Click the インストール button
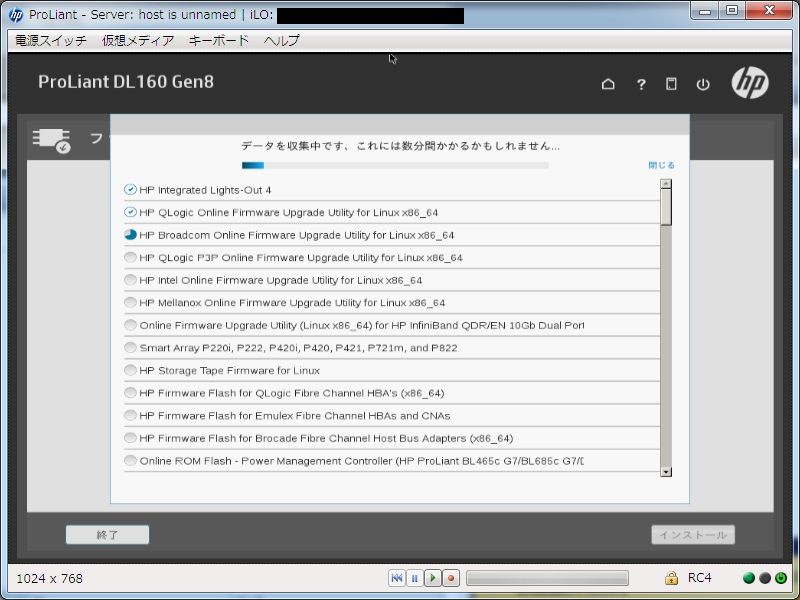Image resolution: width=800 pixels, height=600 pixels. coord(693,535)
